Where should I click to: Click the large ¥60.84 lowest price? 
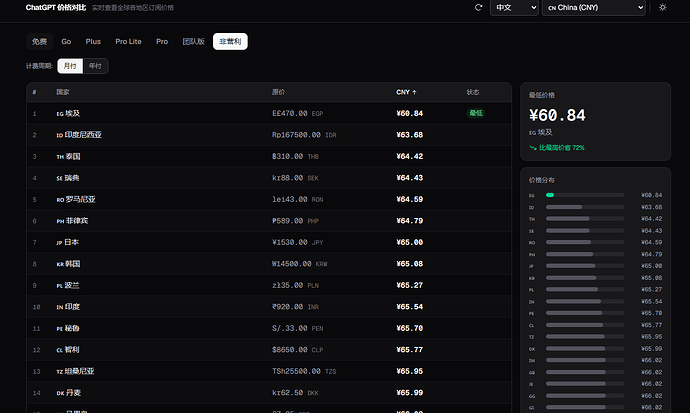(557, 115)
